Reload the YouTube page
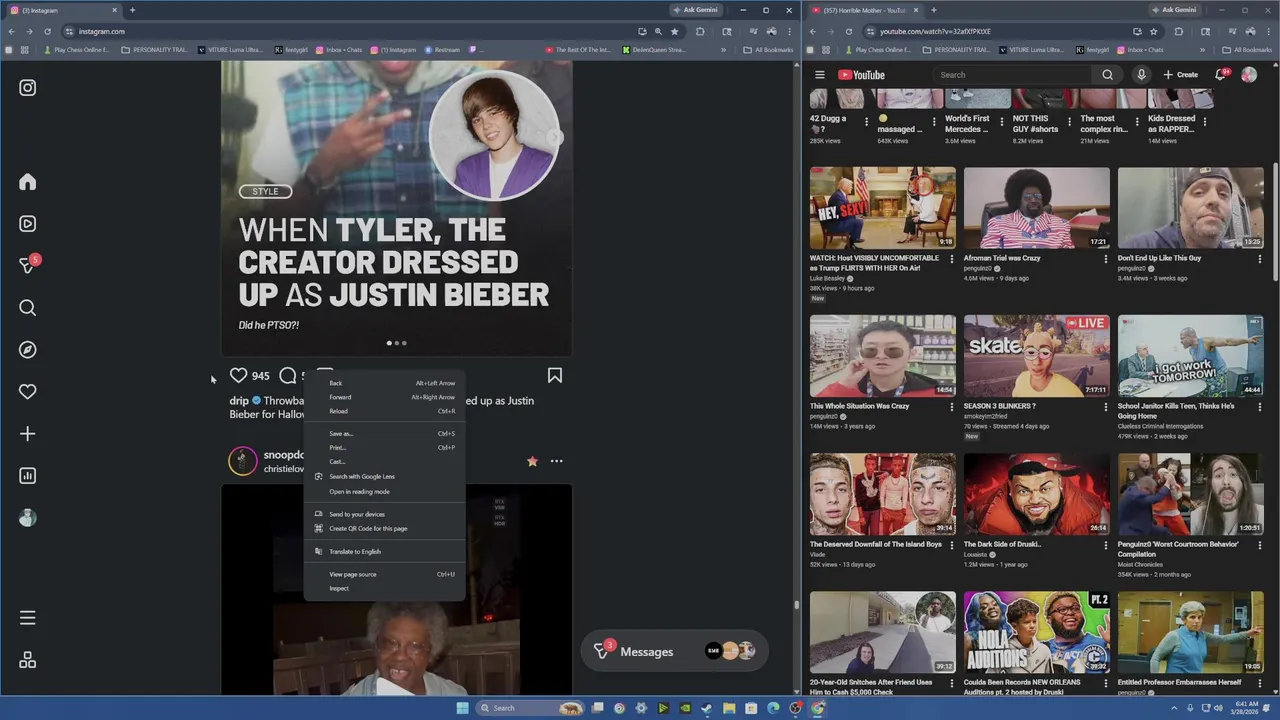This screenshot has width=1280, height=720. point(848,31)
